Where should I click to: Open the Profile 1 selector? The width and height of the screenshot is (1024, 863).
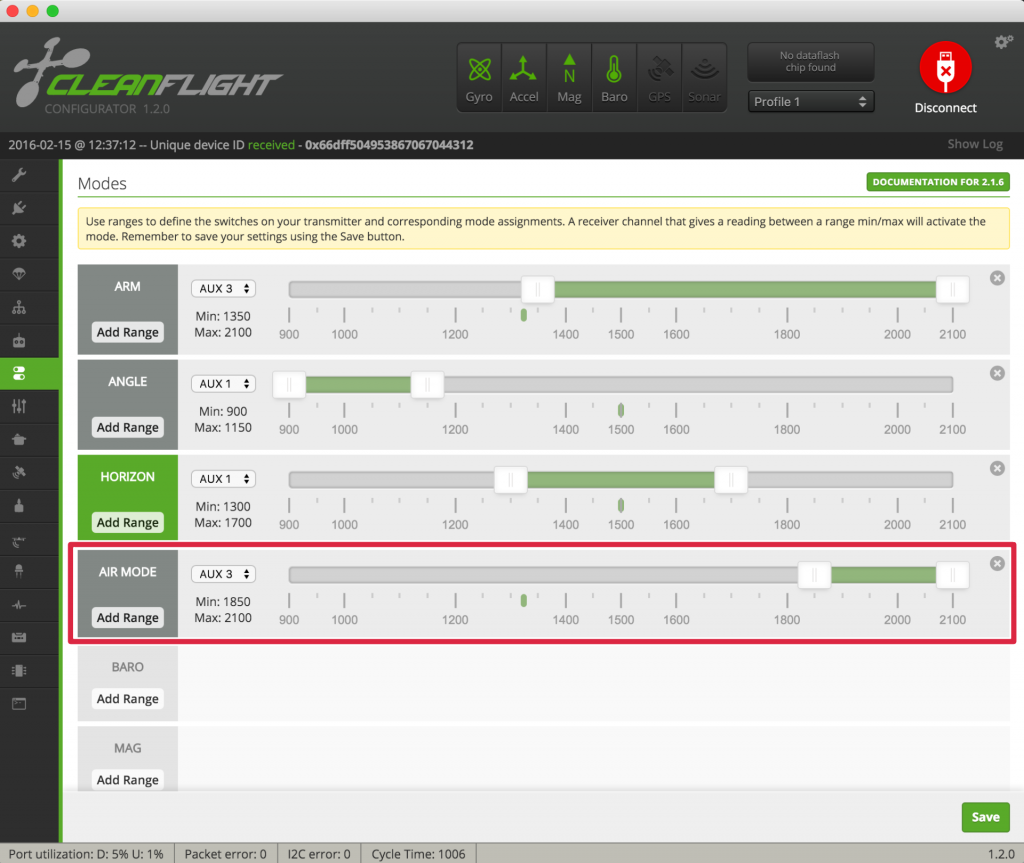(810, 101)
